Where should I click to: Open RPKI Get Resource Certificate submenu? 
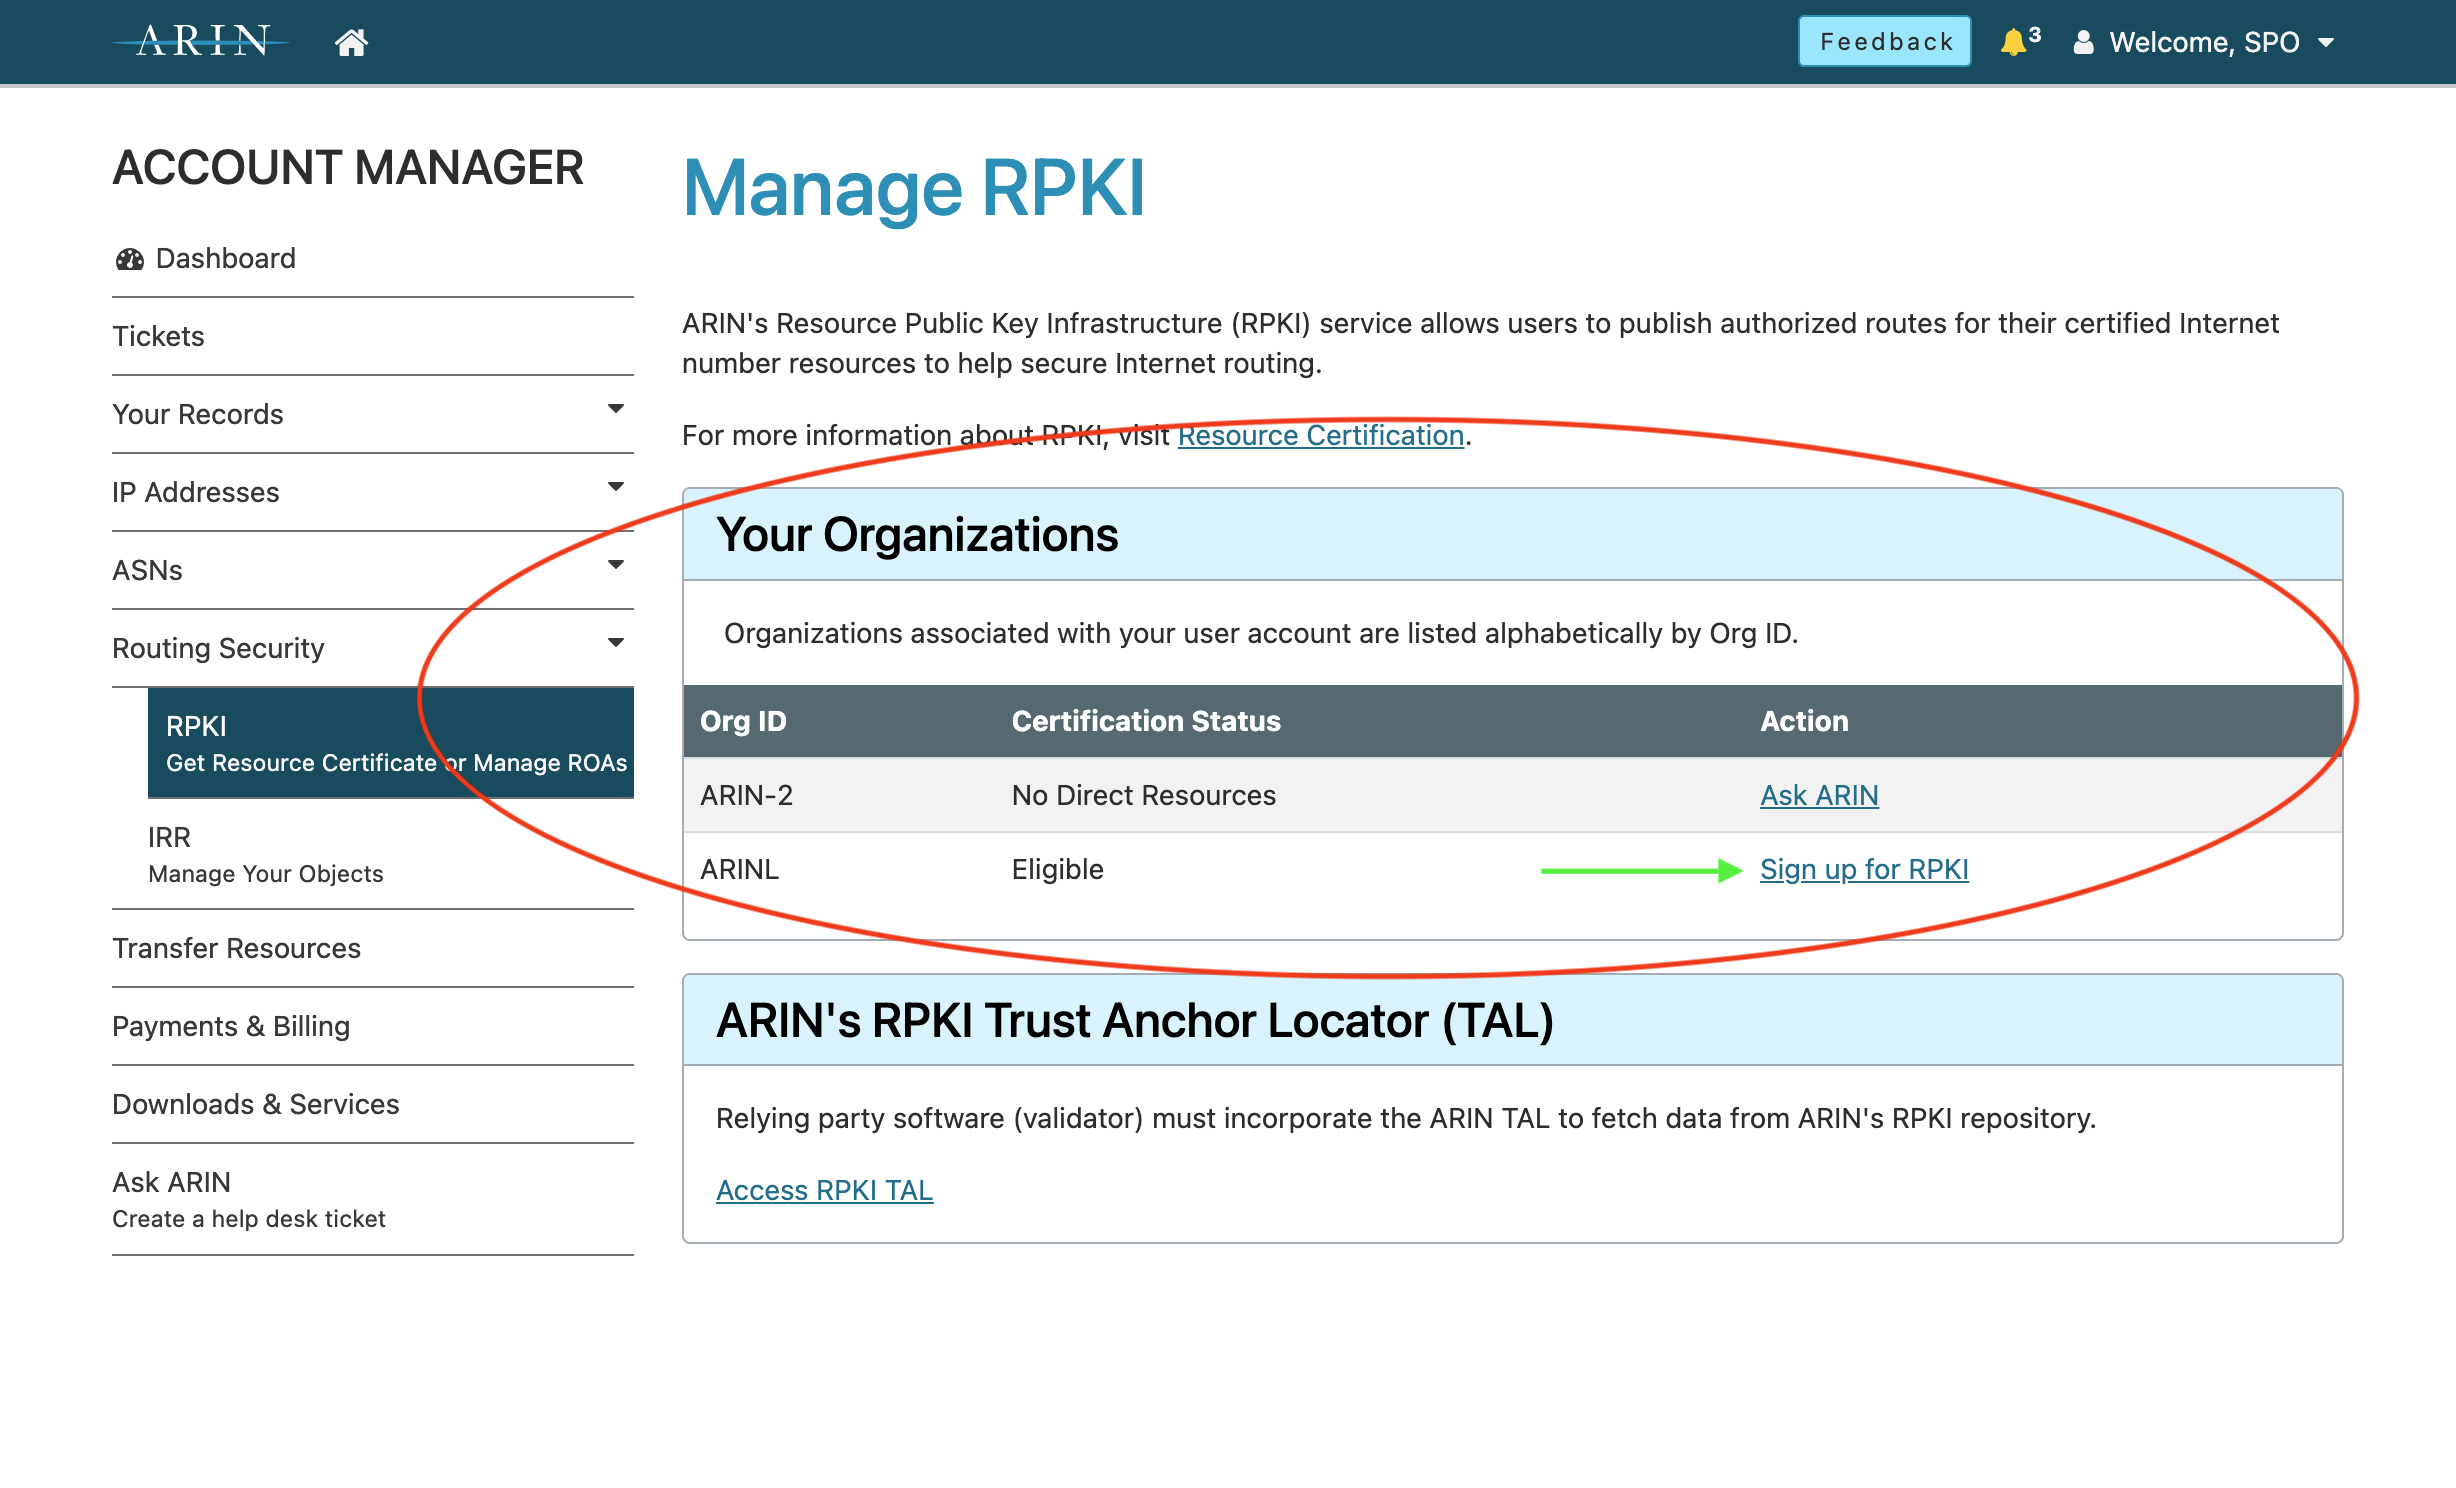point(391,743)
